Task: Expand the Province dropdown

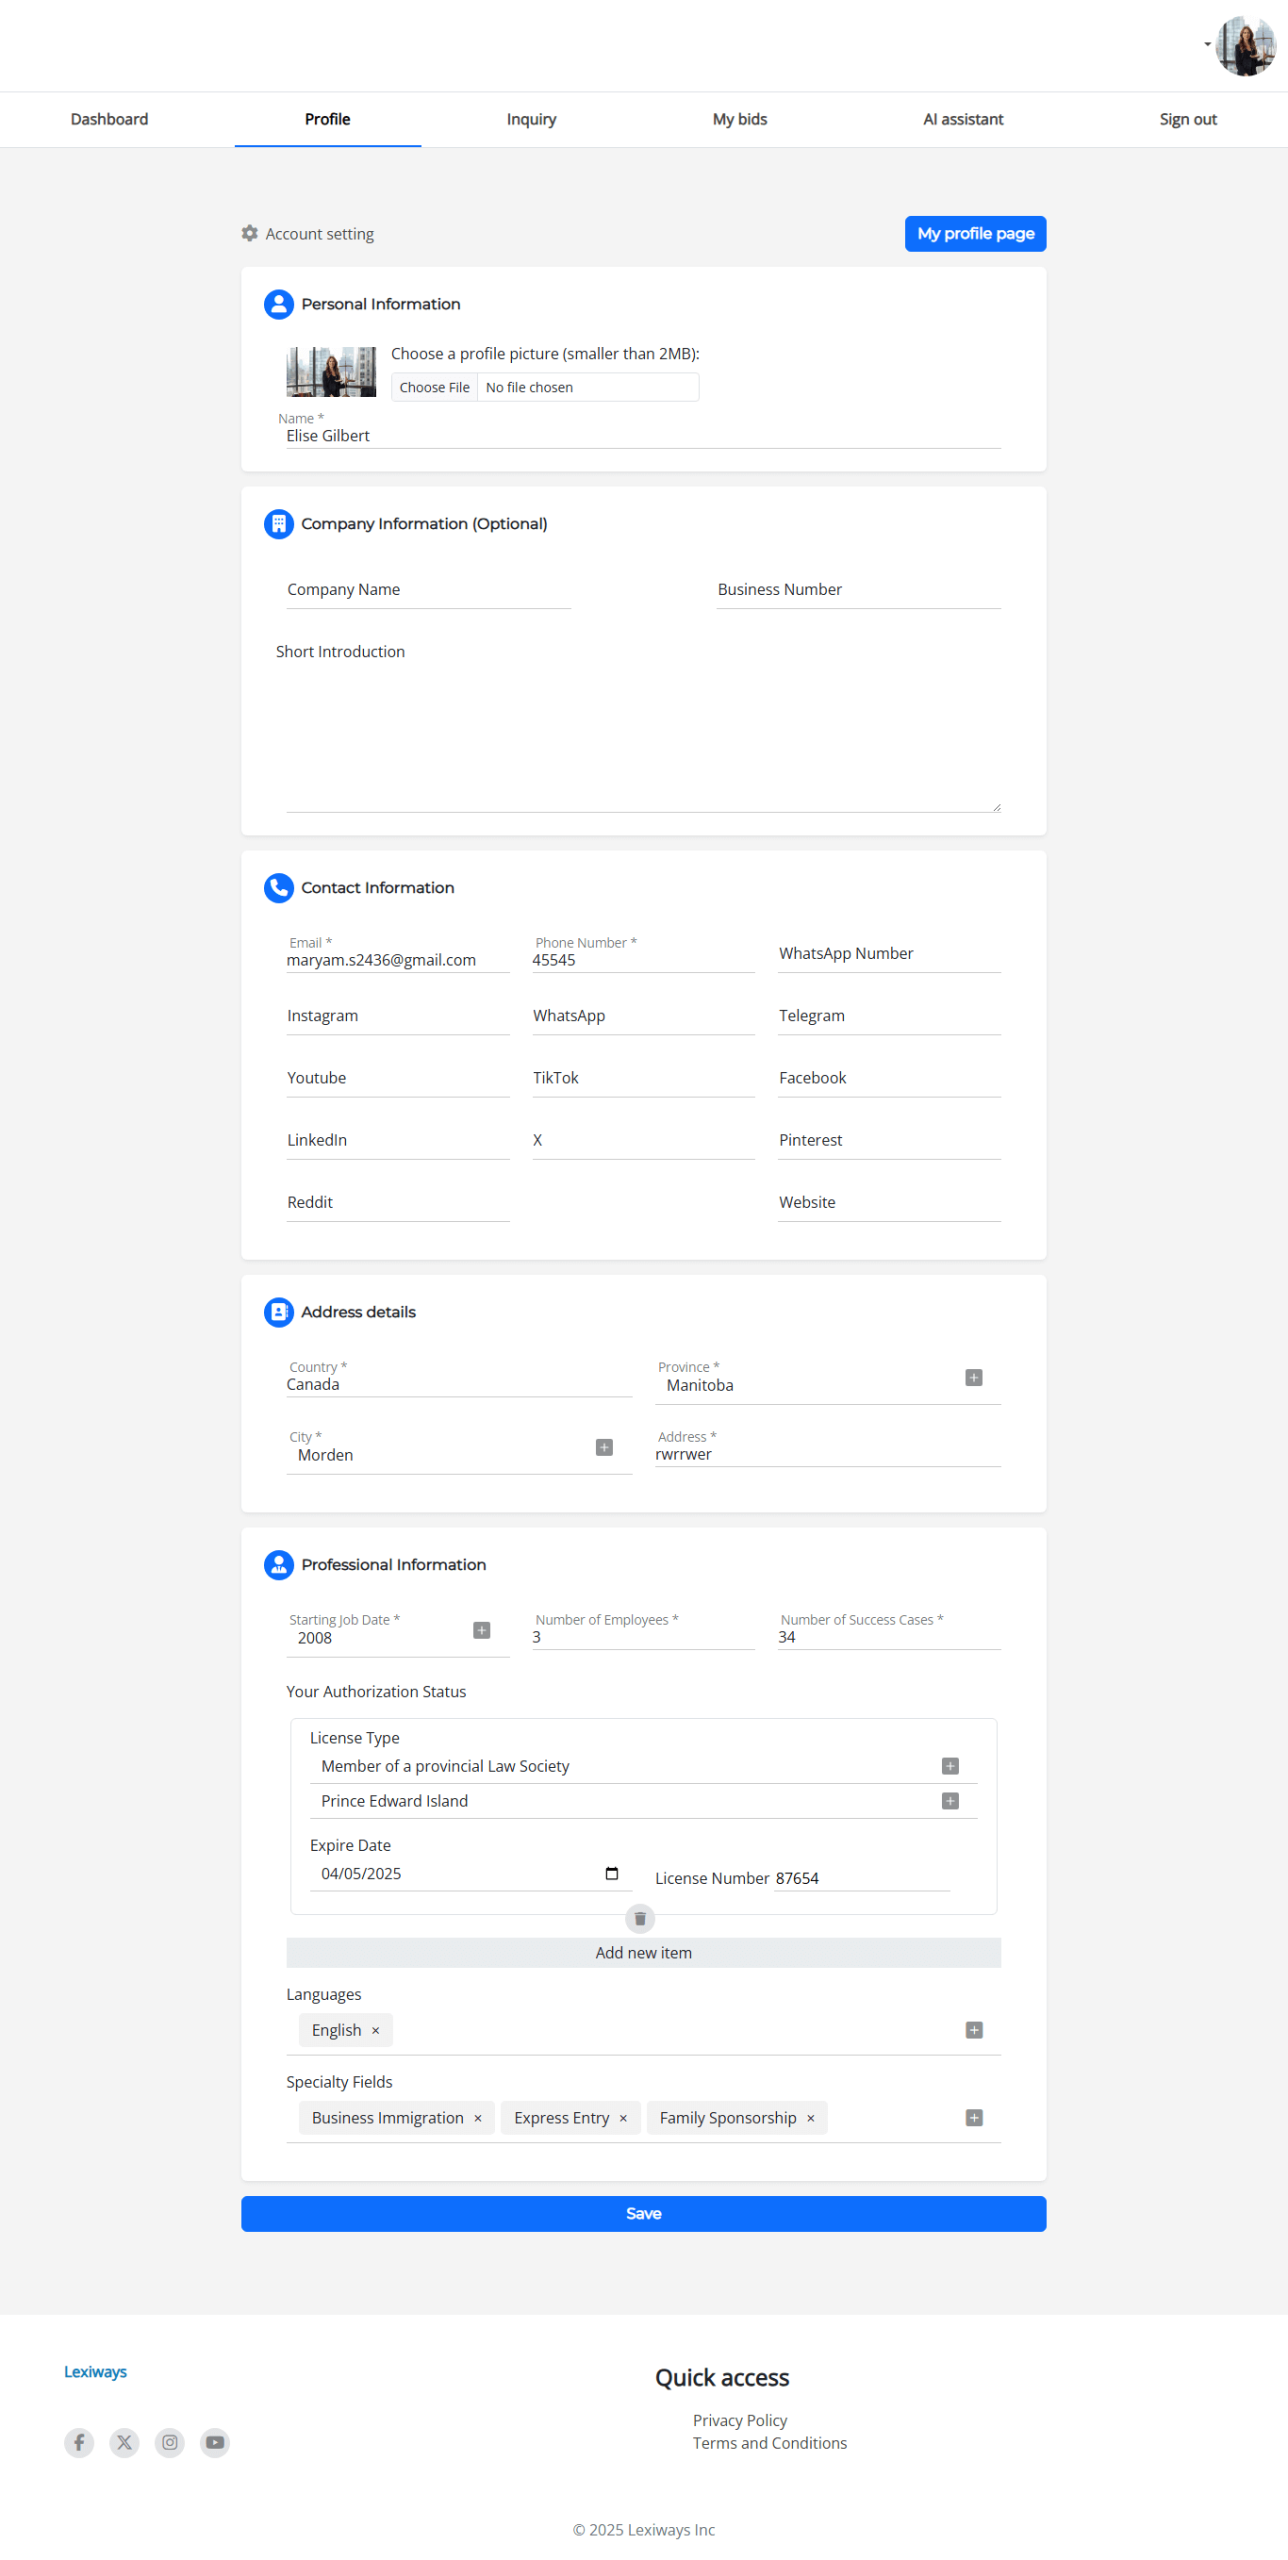Action: 973,1378
